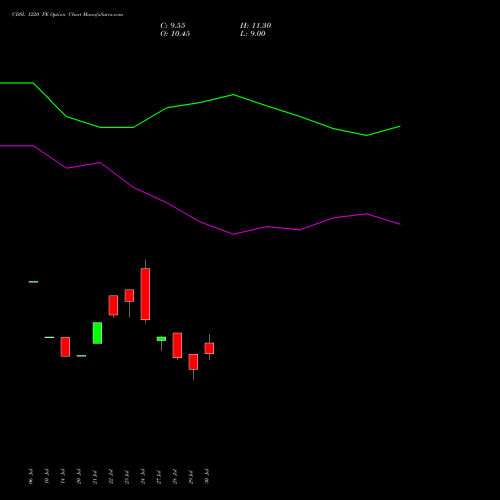The height and width of the screenshot is (500, 500).
Task: Click the '21 Jul' date axis label
Action: coord(95,476)
